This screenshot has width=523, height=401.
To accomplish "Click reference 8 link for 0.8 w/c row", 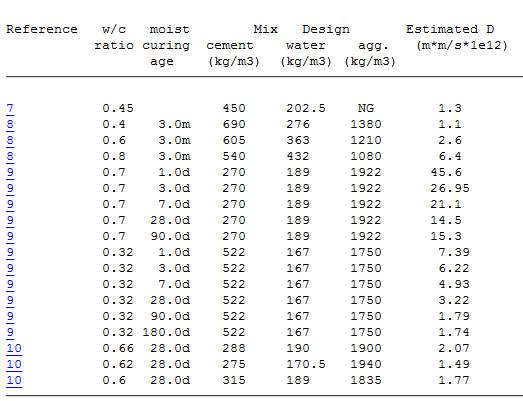I will pyautogui.click(x=10, y=156).
